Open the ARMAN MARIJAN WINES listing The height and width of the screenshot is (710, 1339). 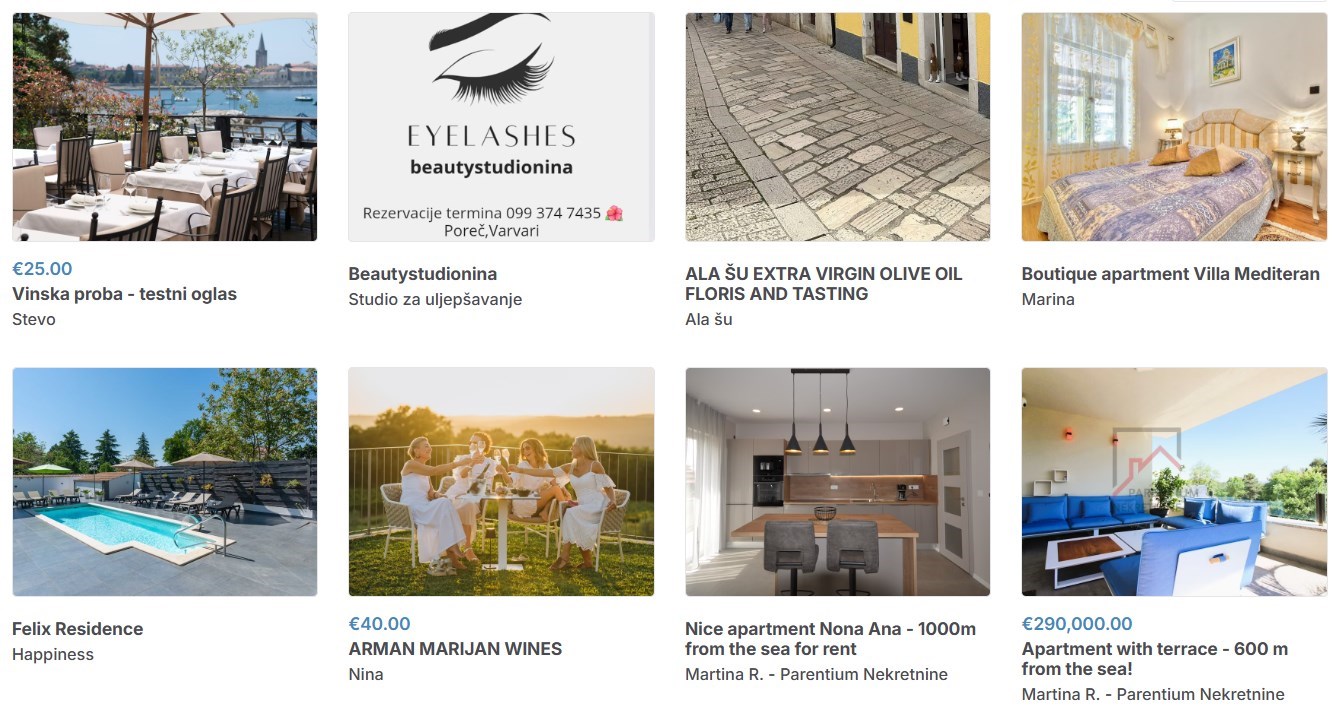coord(455,649)
